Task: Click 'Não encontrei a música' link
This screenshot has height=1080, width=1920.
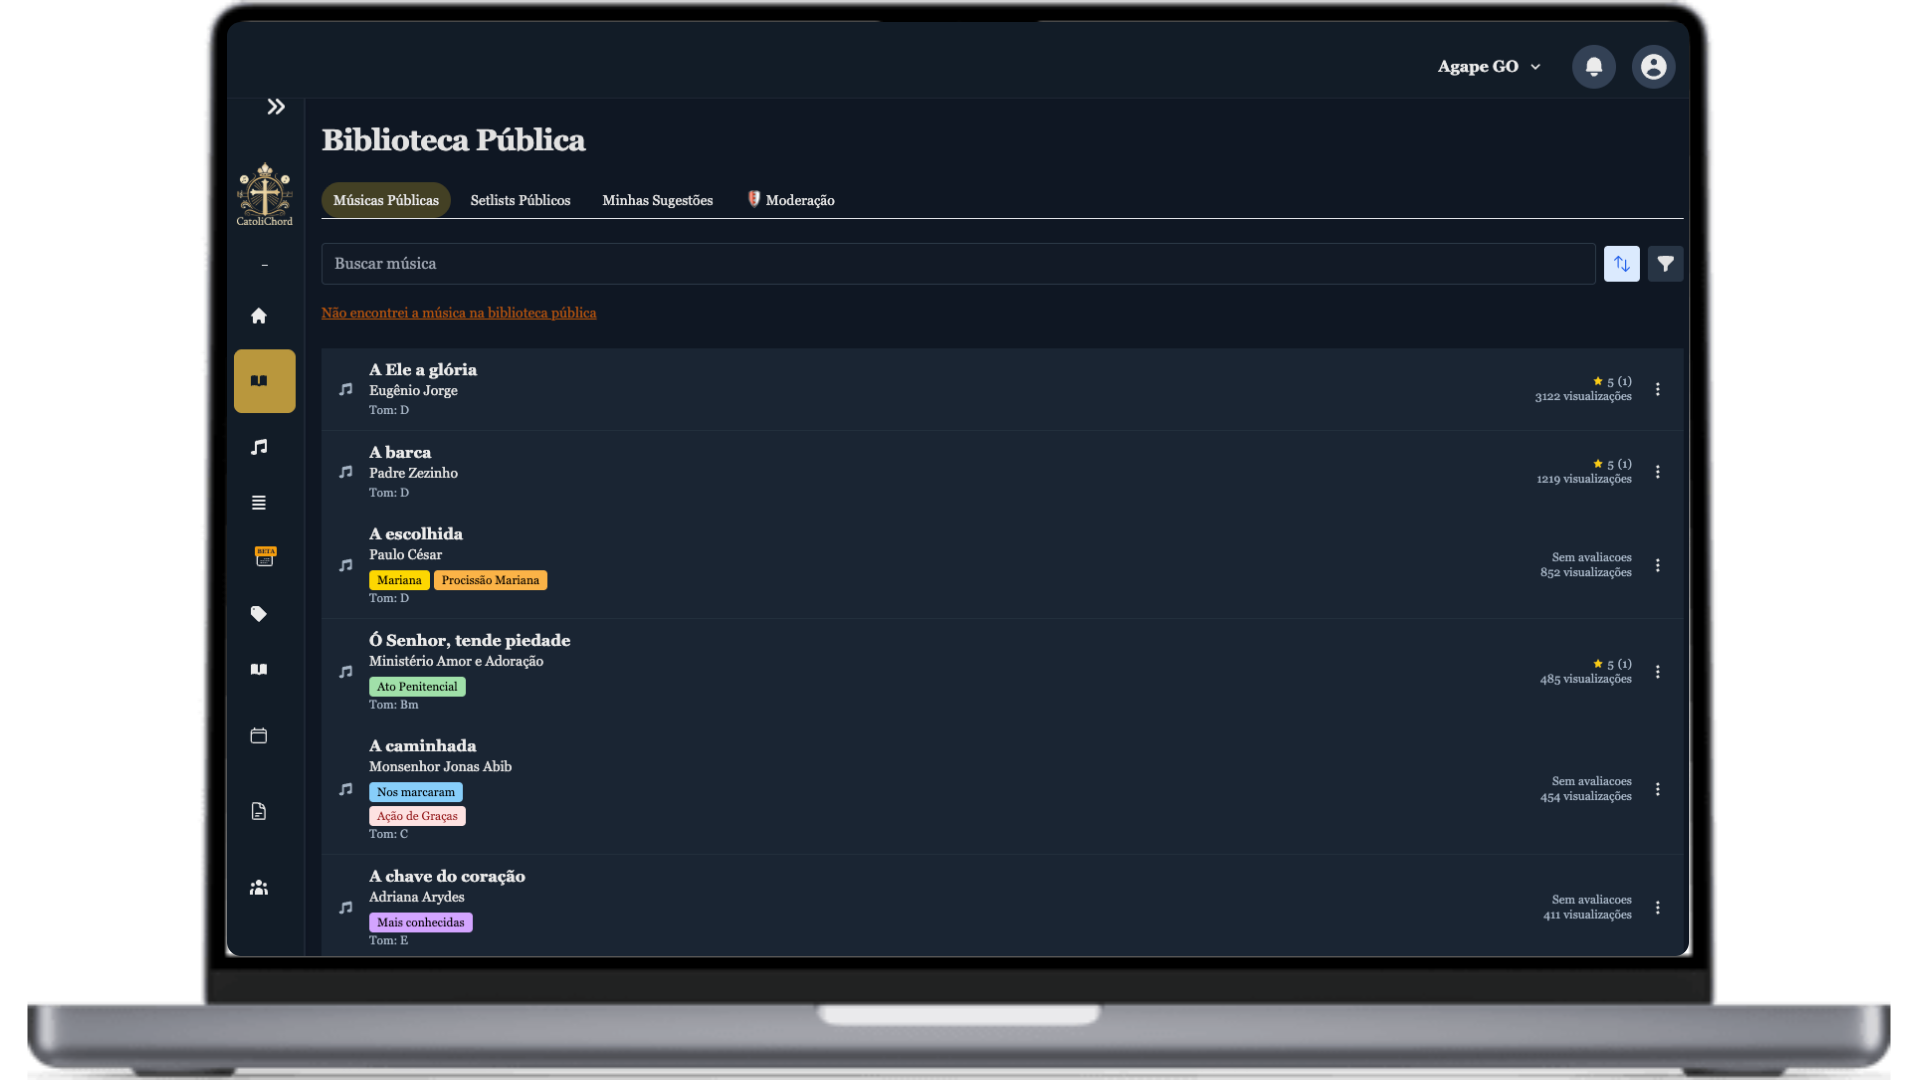Action: tap(458, 313)
